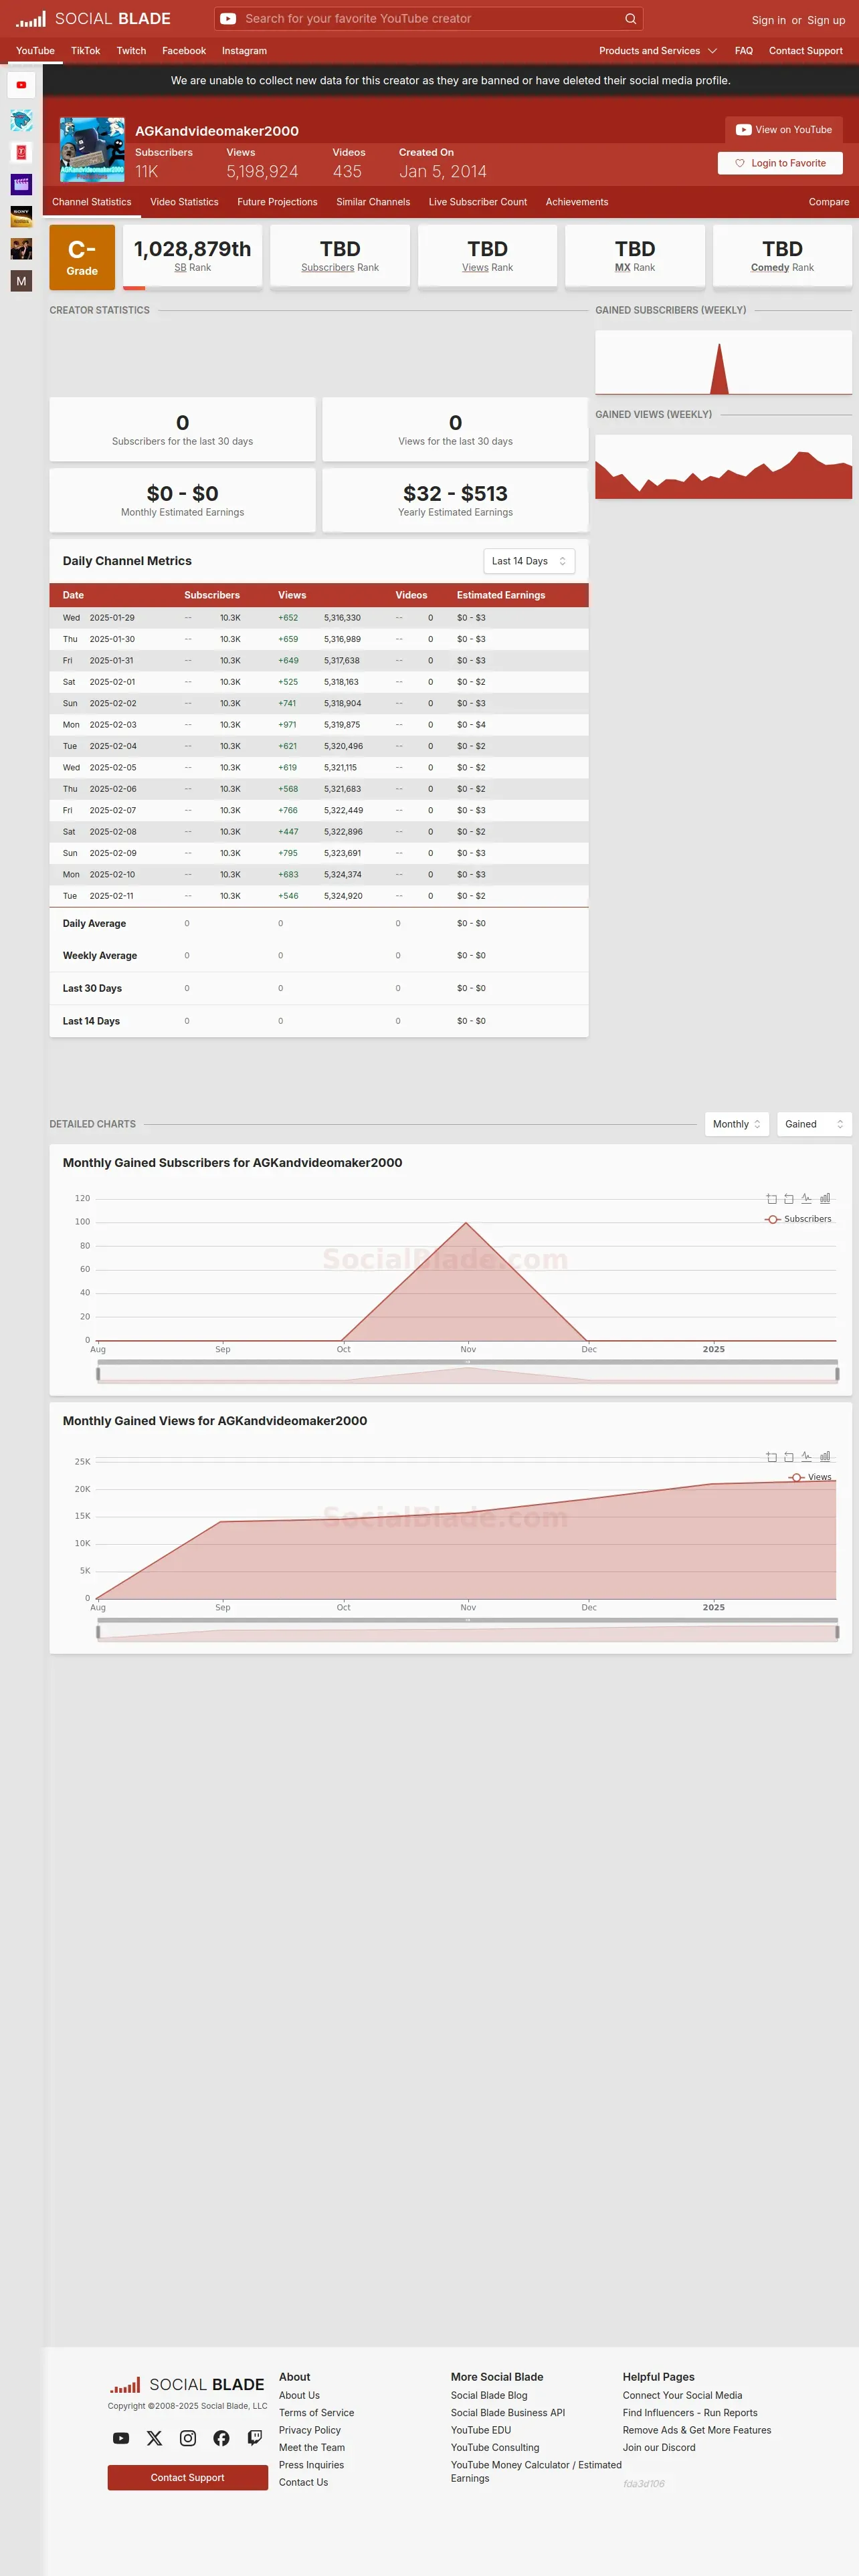The width and height of the screenshot is (859, 2576).
Task: Click the Login to Favorite button
Action: (x=780, y=163)
